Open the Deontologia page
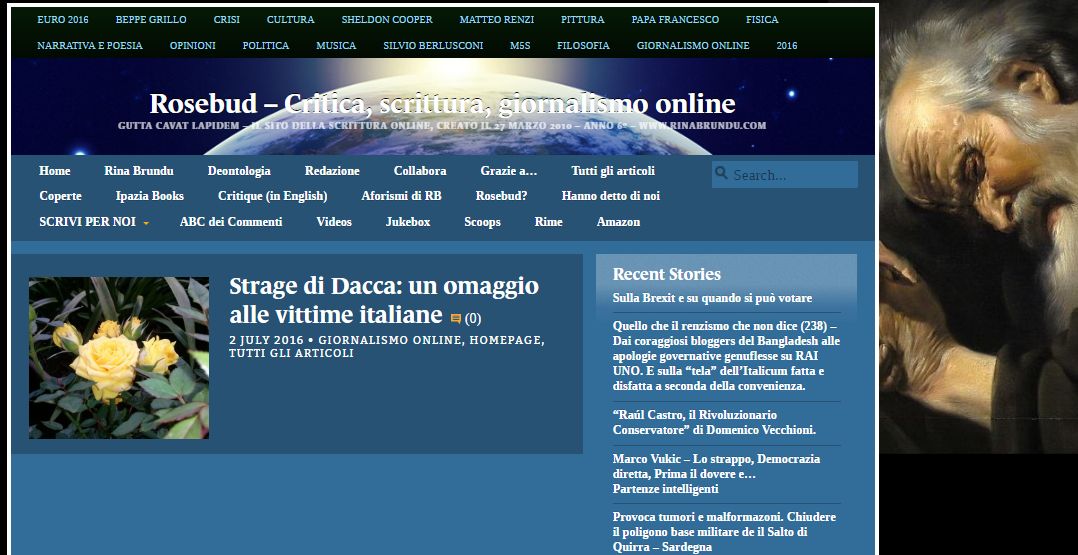This screenshot has height=555, width=1078. 239,171
